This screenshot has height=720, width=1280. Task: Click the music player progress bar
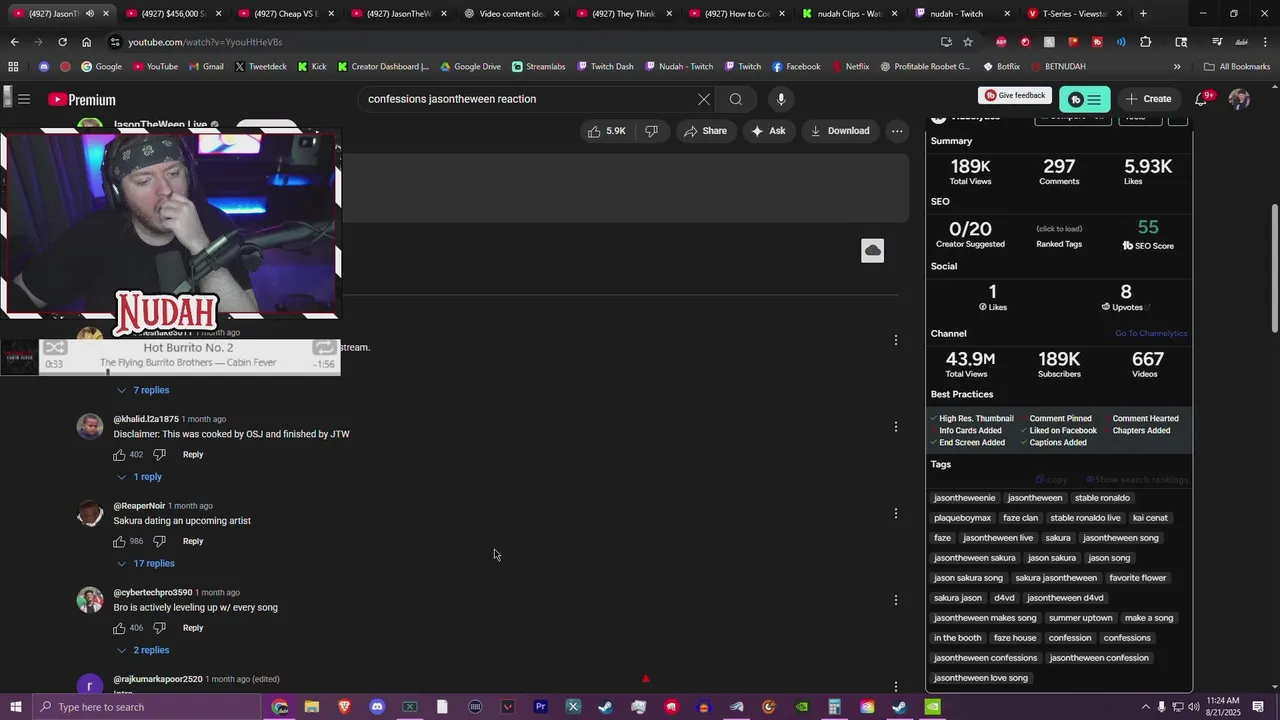click(190, 372)
